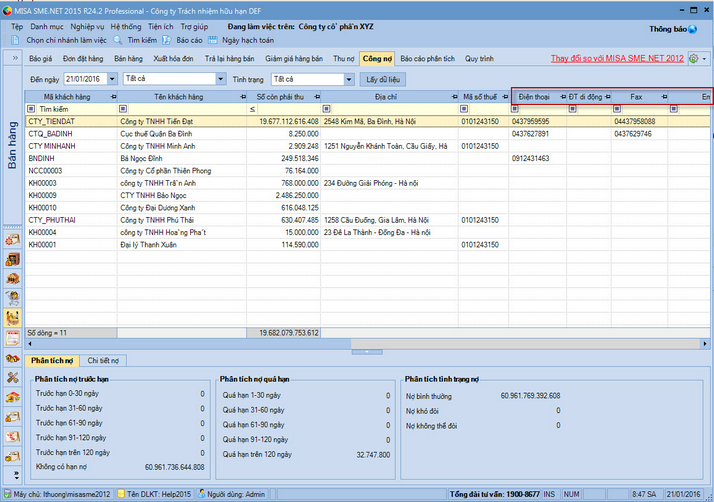Select the Phân tích nợ tab
Viewport: 714px width, 502px height.
tap(52, 360)
